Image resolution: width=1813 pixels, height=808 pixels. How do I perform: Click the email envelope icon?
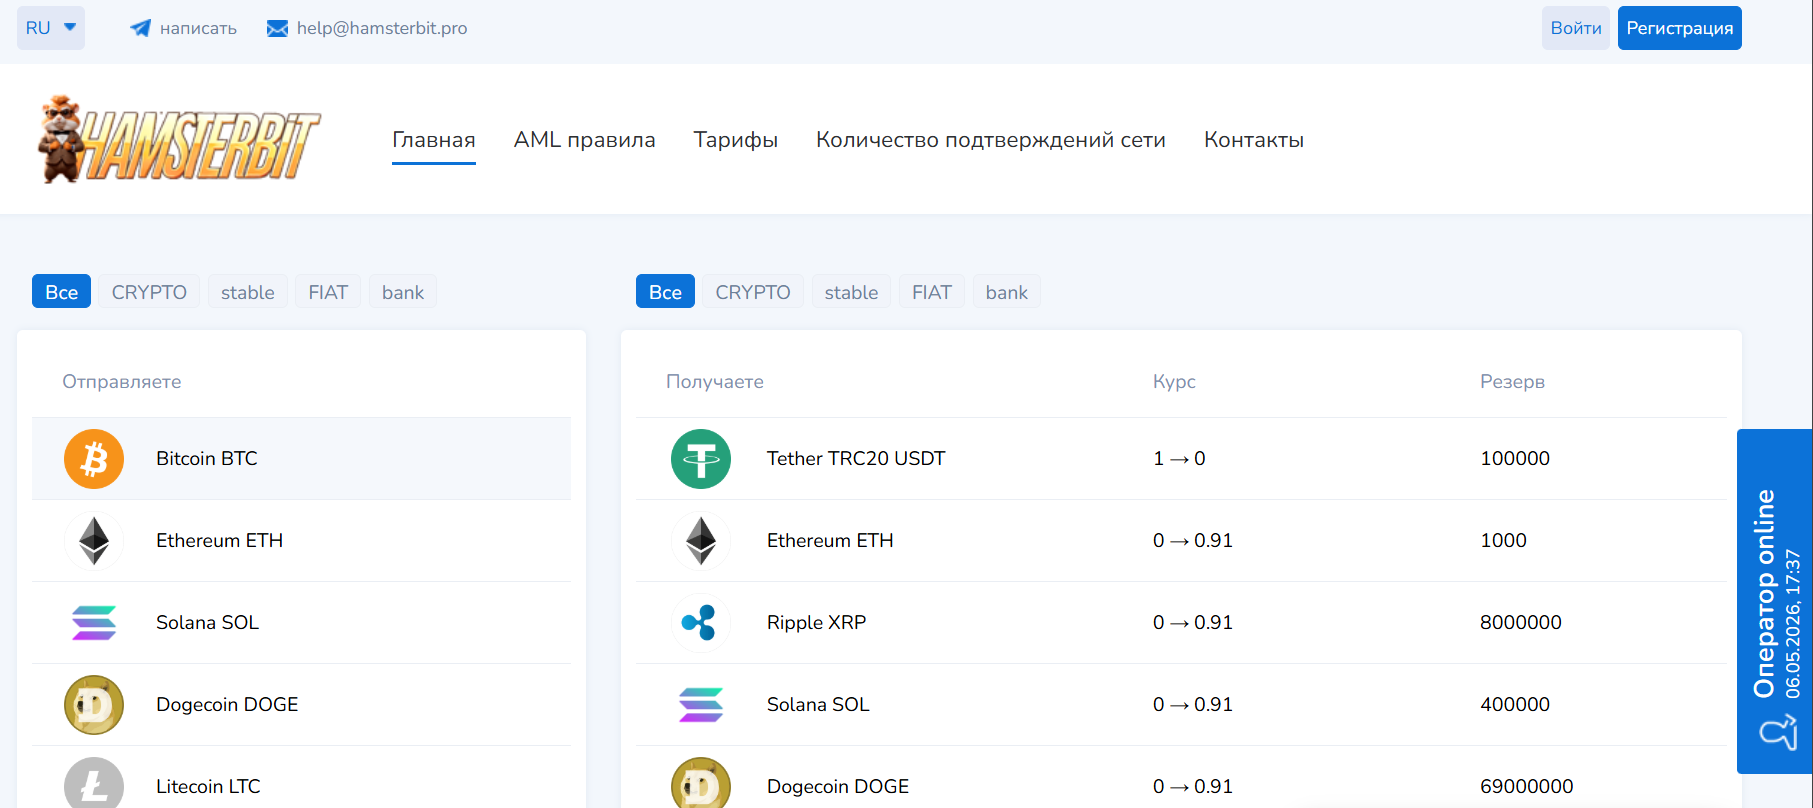(x=277, y=28)
